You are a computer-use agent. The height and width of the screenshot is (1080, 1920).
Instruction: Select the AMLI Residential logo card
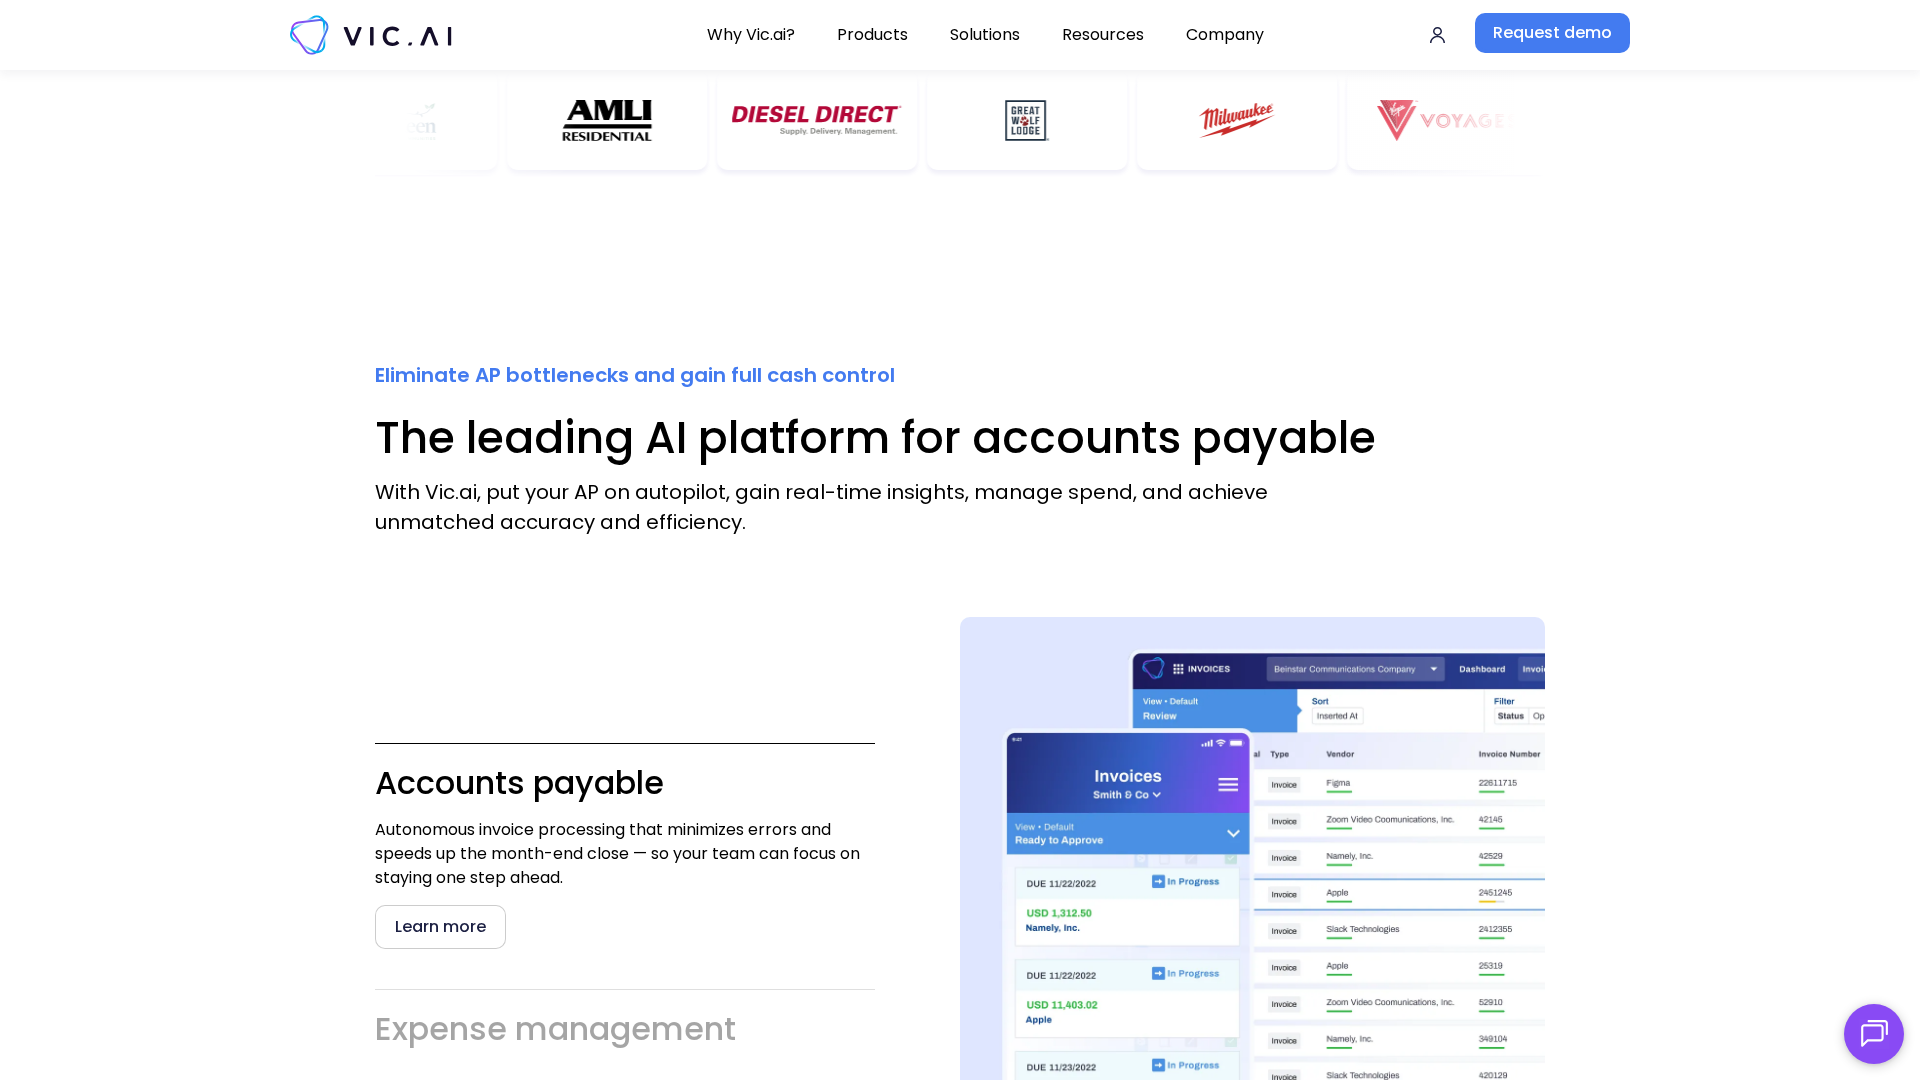click(607, 121)
